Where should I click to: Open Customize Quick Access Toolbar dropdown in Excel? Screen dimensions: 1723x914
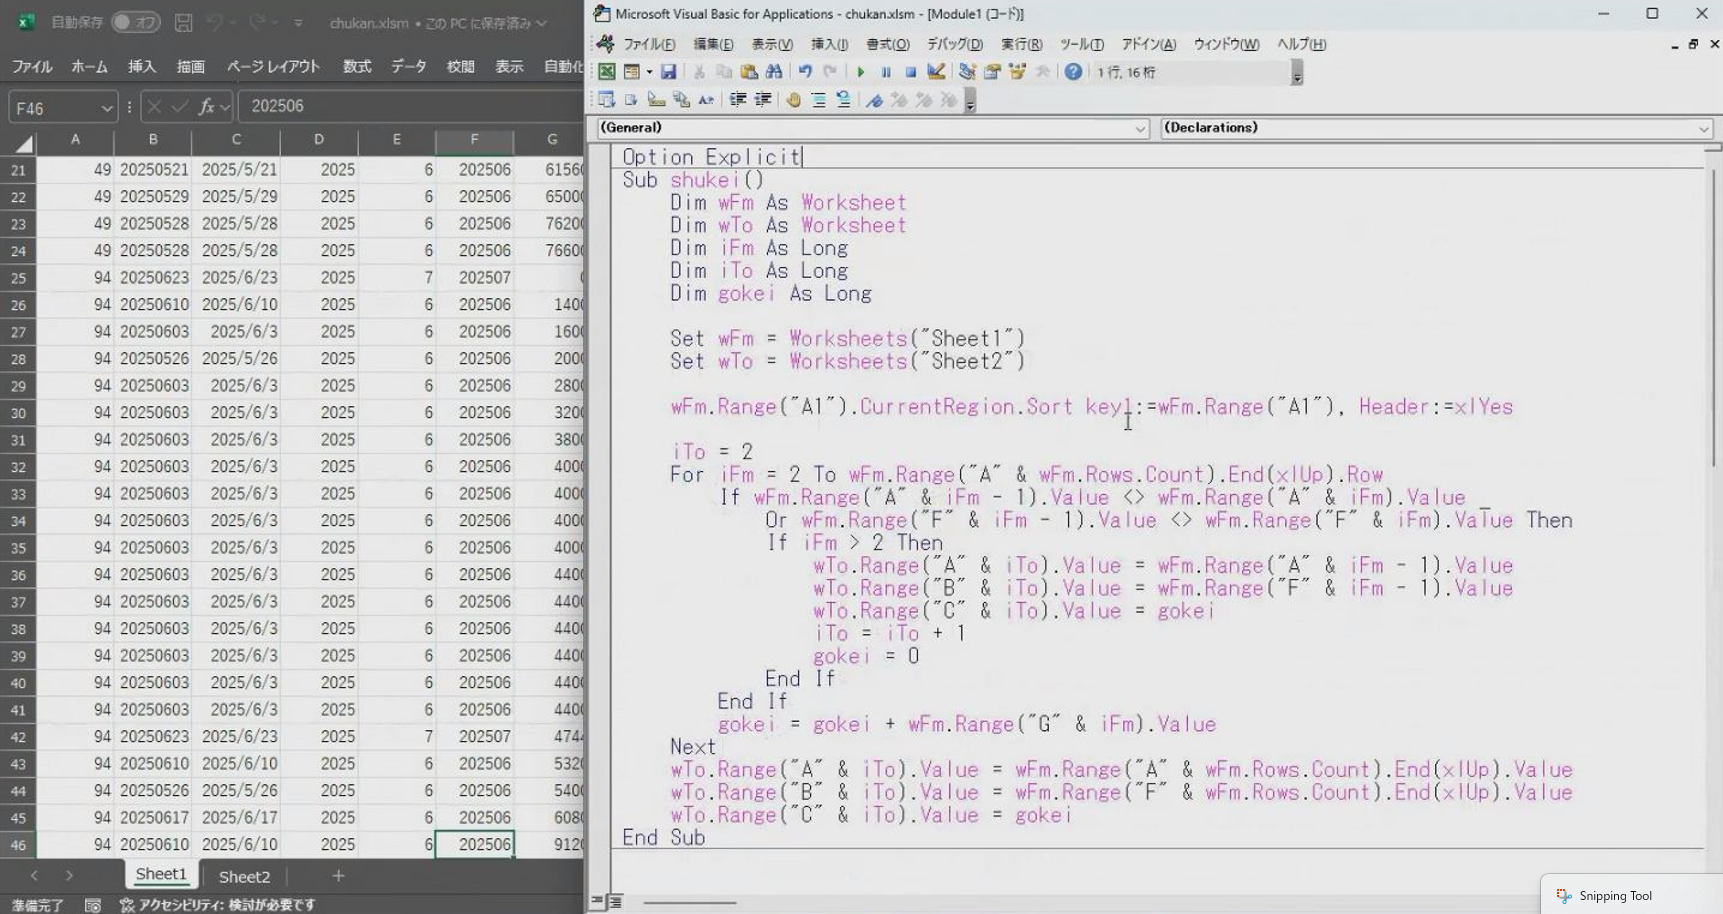click(x=298, y=22)
